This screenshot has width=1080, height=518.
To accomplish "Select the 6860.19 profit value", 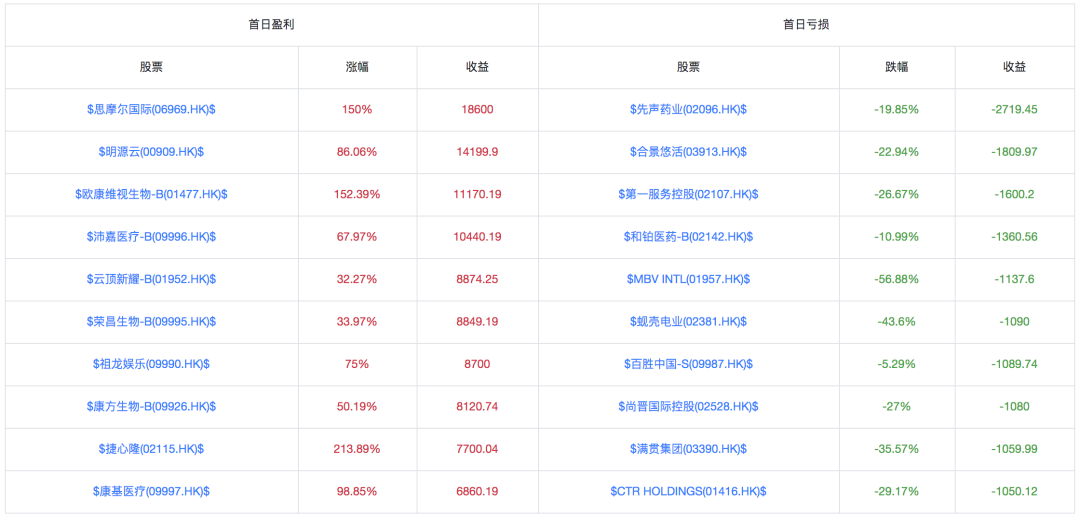I will pyautogui.click(x=477, y=491).
